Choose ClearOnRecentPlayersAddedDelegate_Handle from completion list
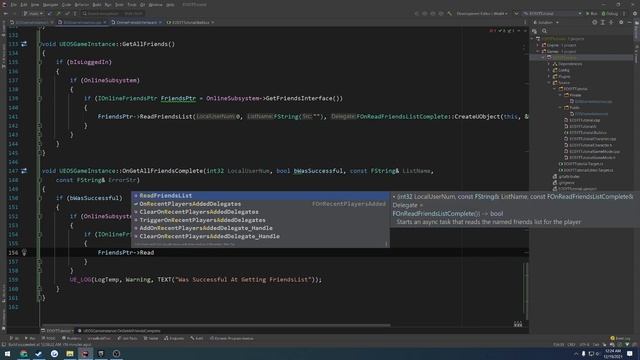The image size is (640, 360). tap(260, 236)
